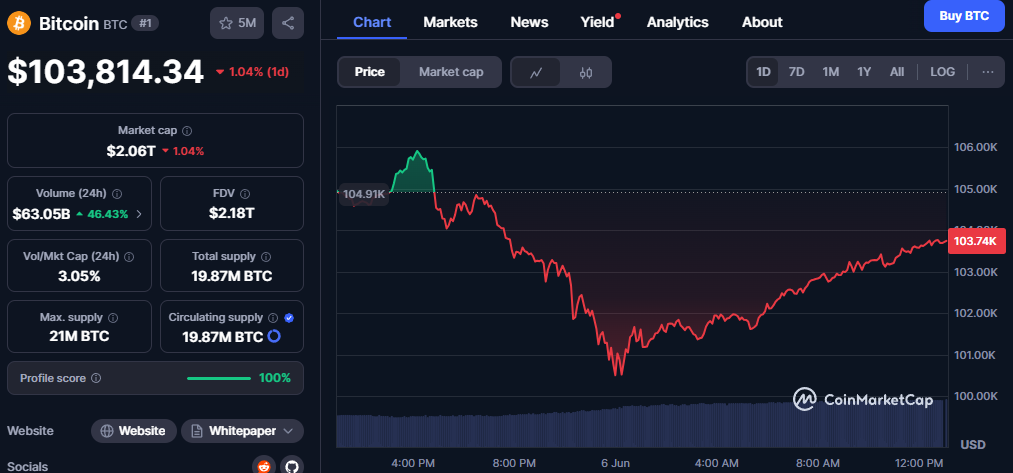Click Profile score info icon
The height and width of the screenshot is (473, 1013).
click(x=96, y=378)
